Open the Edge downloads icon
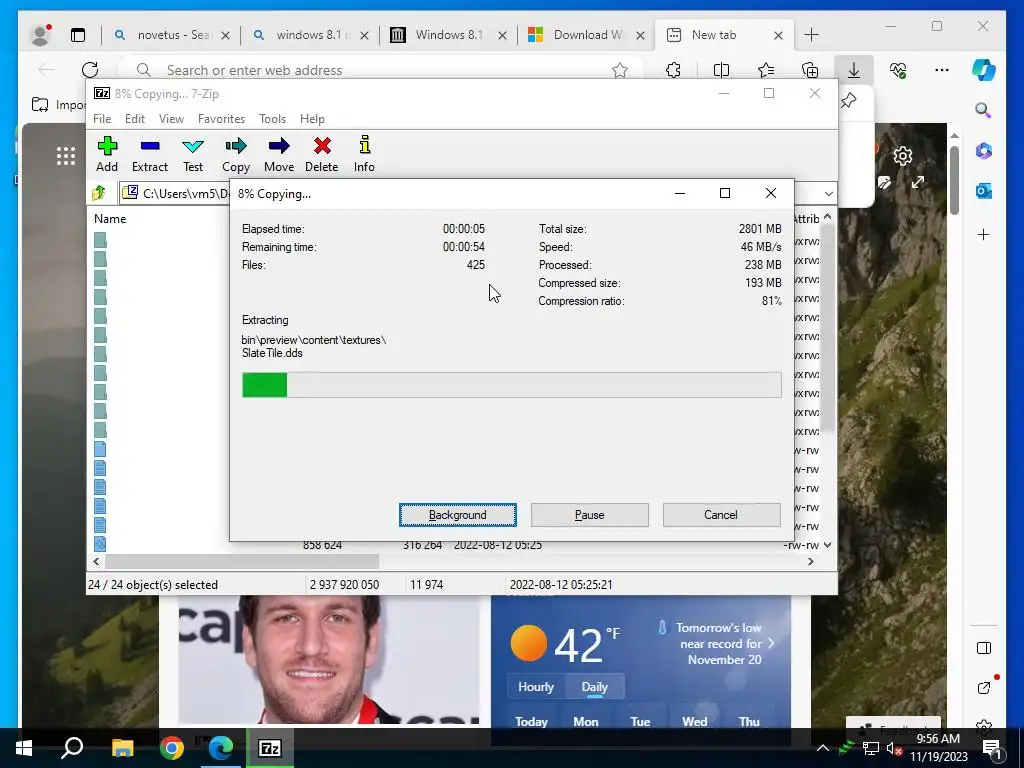Screen dimensions: 1024x768 click(x=854, y=70)
